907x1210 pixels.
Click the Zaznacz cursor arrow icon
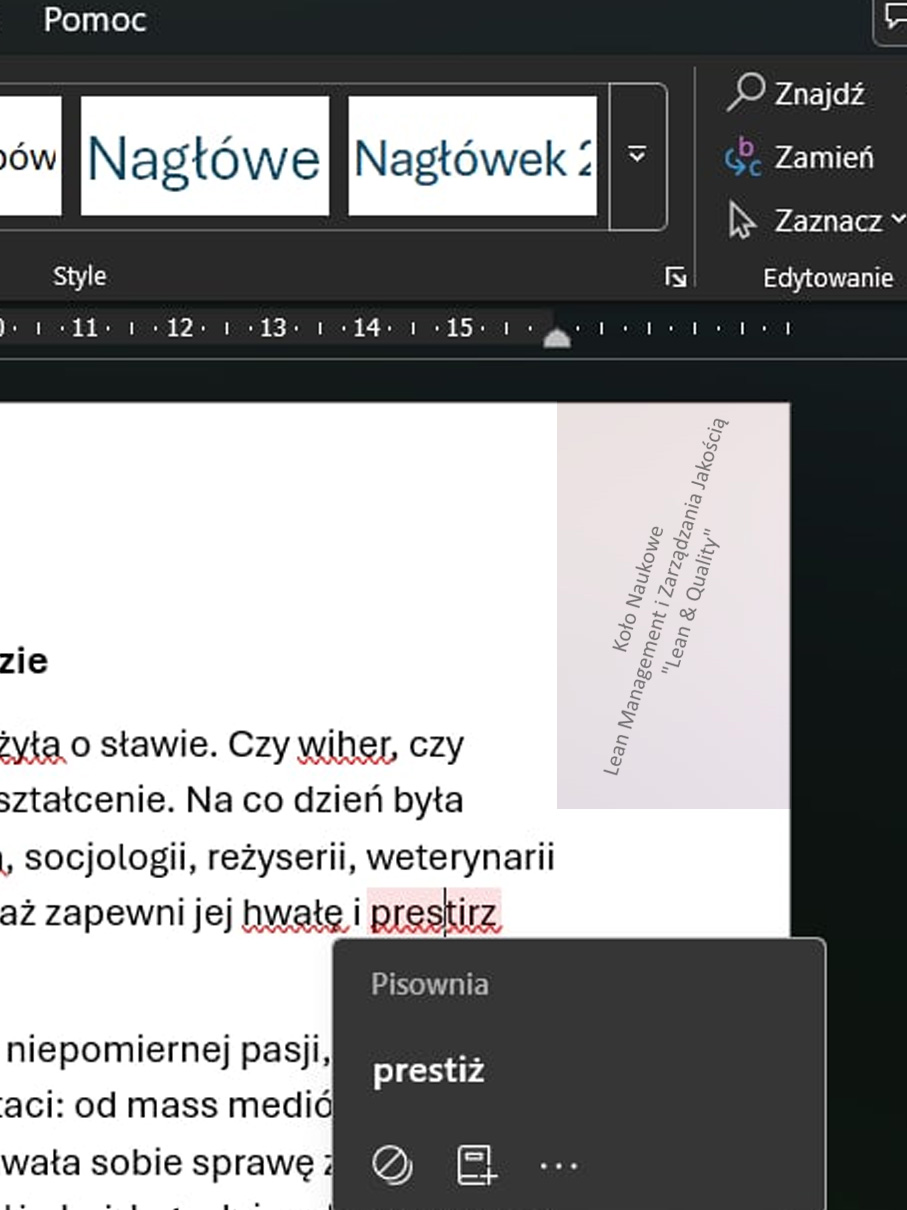(x=741, y=221)
